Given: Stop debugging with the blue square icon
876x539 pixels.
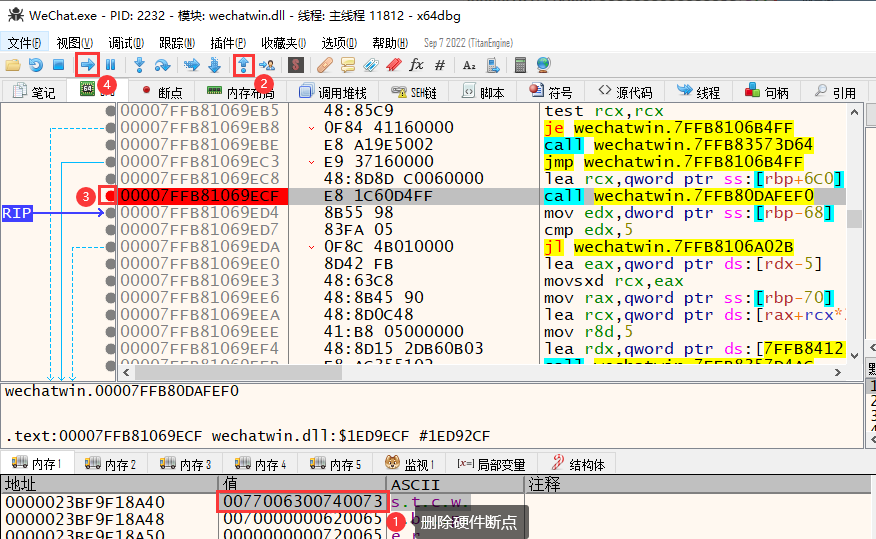Looking at the screenshot, I should tap(58, 65).
